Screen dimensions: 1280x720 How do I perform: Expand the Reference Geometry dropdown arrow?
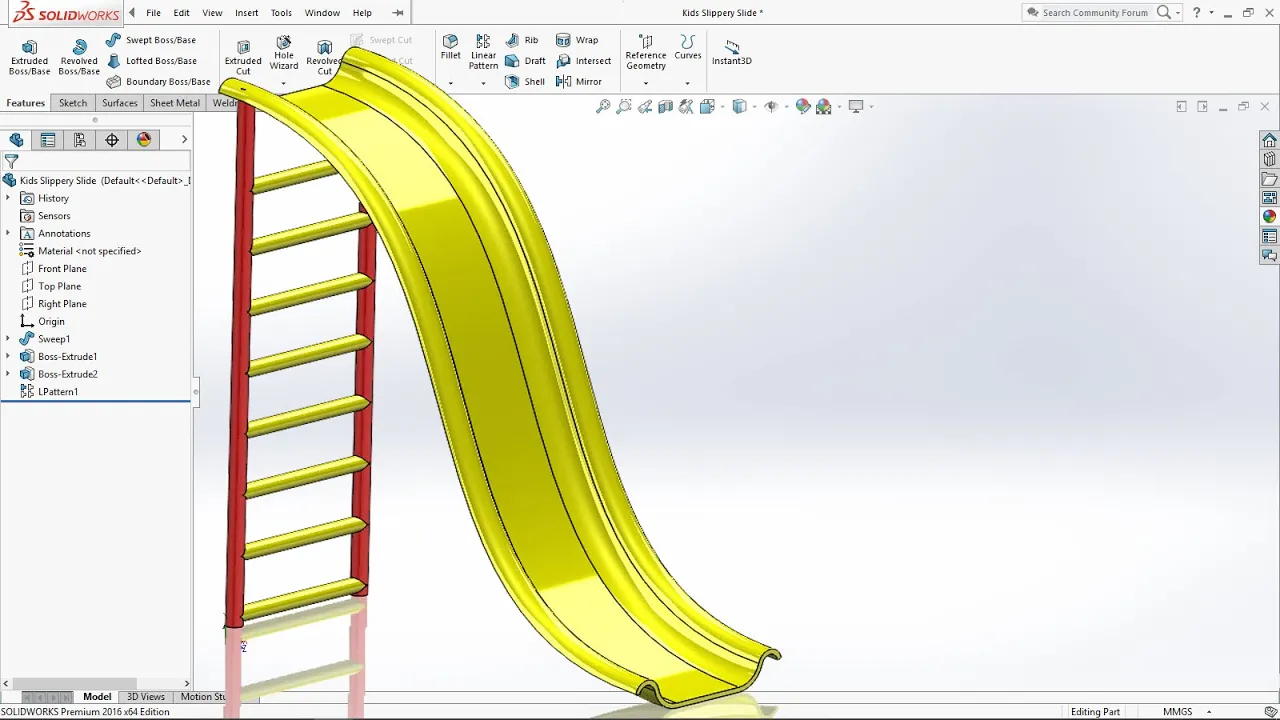click(x=646, y=83)
